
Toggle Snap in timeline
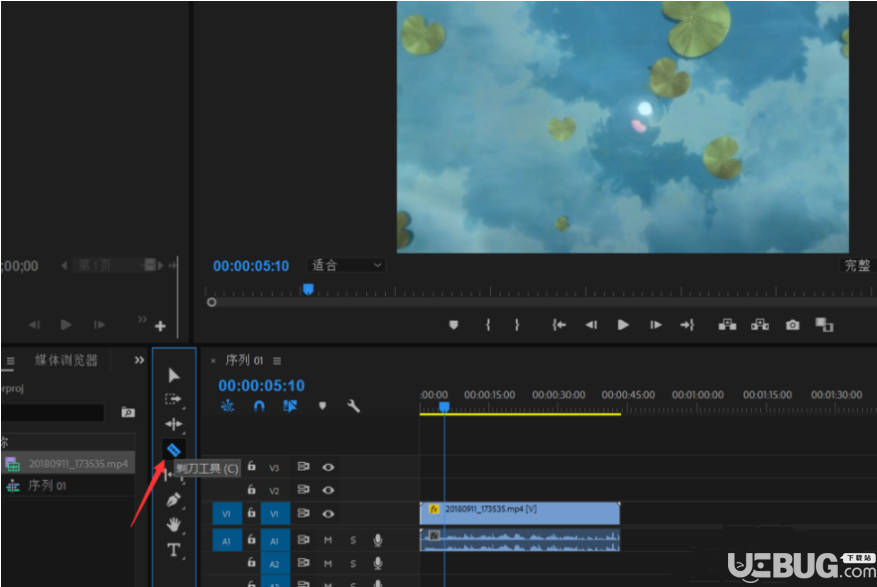259,406
